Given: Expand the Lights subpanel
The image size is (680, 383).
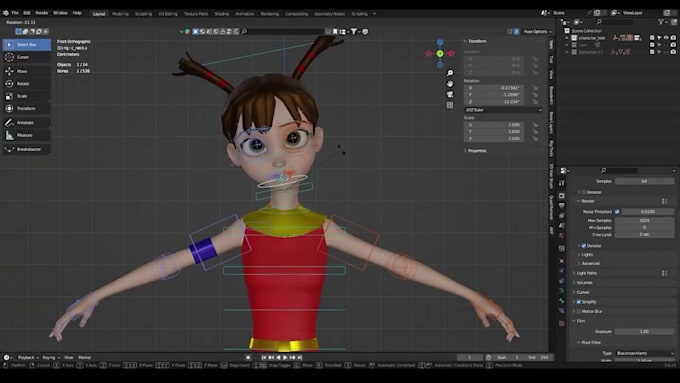Looking at the screenshot, I should [x=586, y=255].
